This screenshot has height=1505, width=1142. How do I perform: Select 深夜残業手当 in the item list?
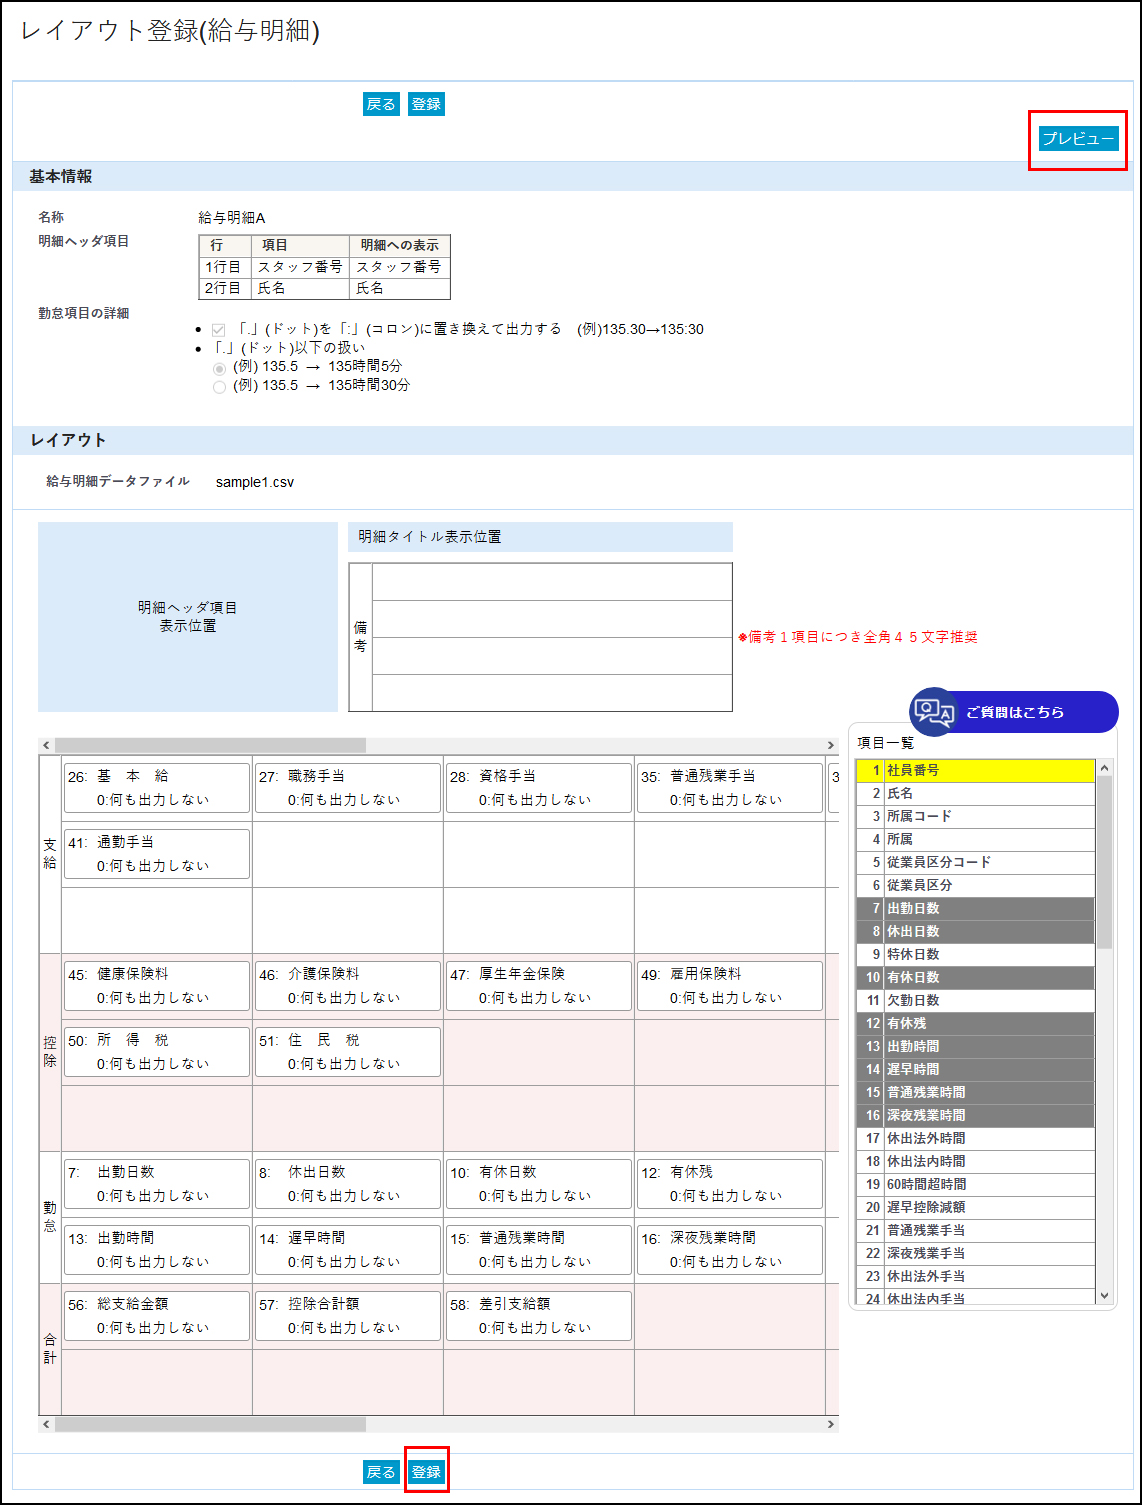[975, 1253]
